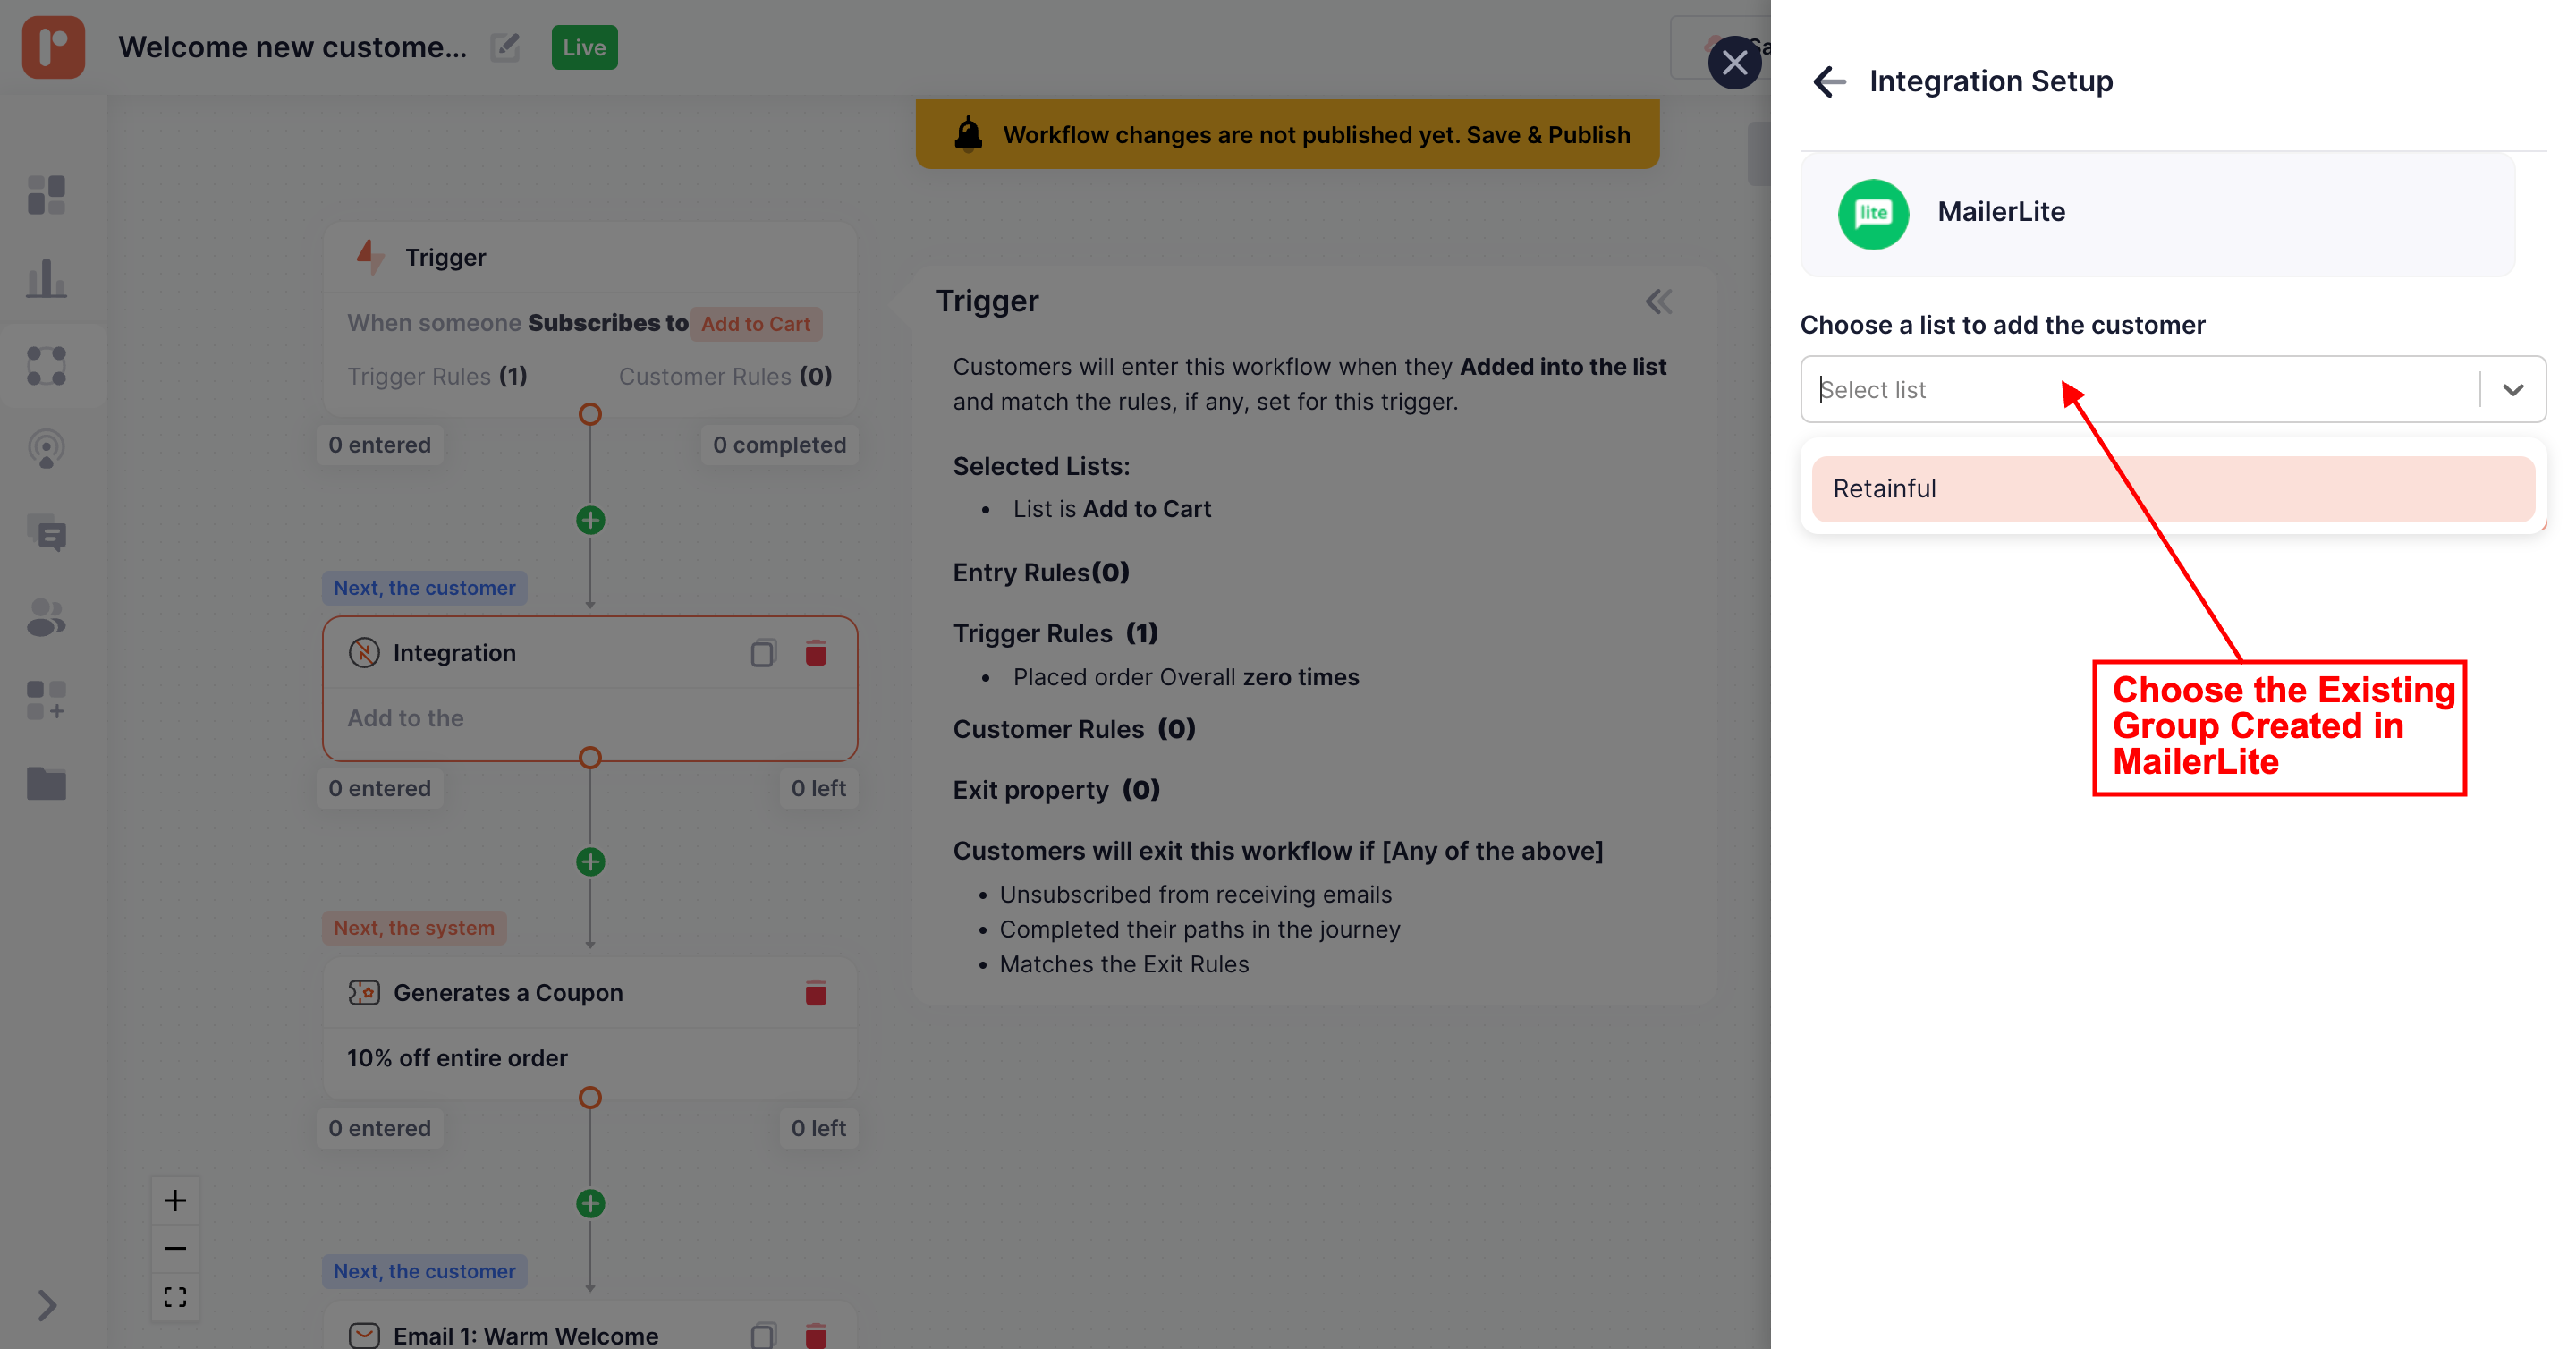
Task: Click the Select list input field
Action: (x=2140, y=390)
